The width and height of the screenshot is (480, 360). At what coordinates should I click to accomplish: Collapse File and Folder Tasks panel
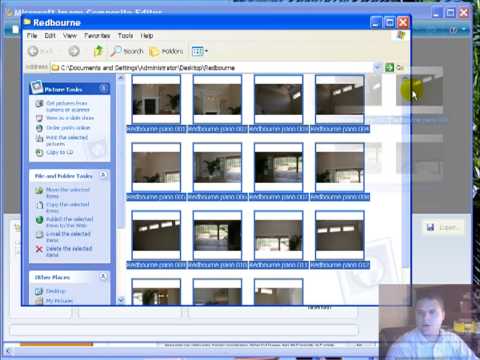click(103, 175)
